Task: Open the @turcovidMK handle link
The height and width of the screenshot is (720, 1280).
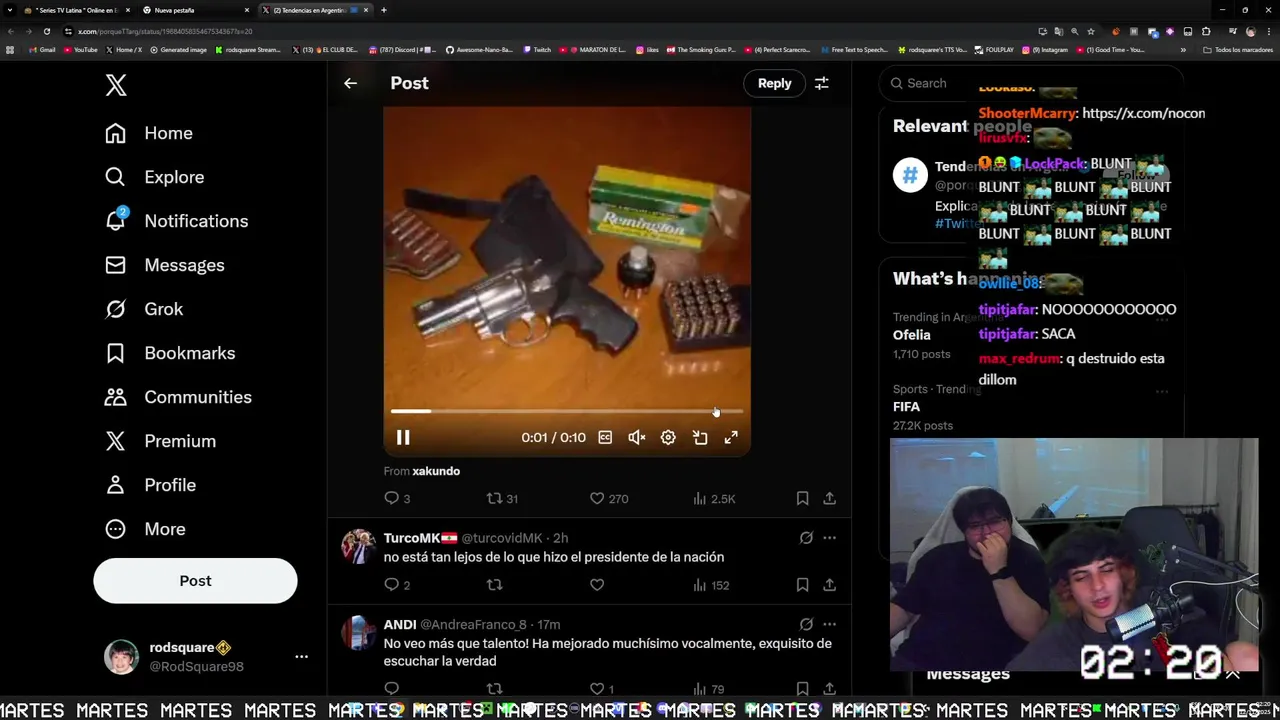Action: coord(502,538)
